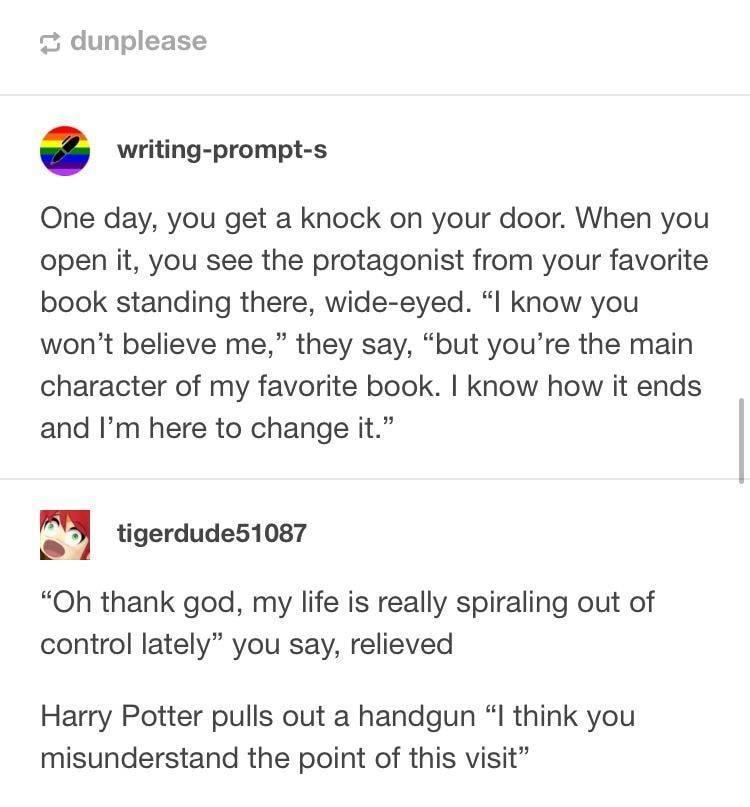Screen dimensions: 750x807
Task: Open the dunplease blog link
Action: point(138,41)
